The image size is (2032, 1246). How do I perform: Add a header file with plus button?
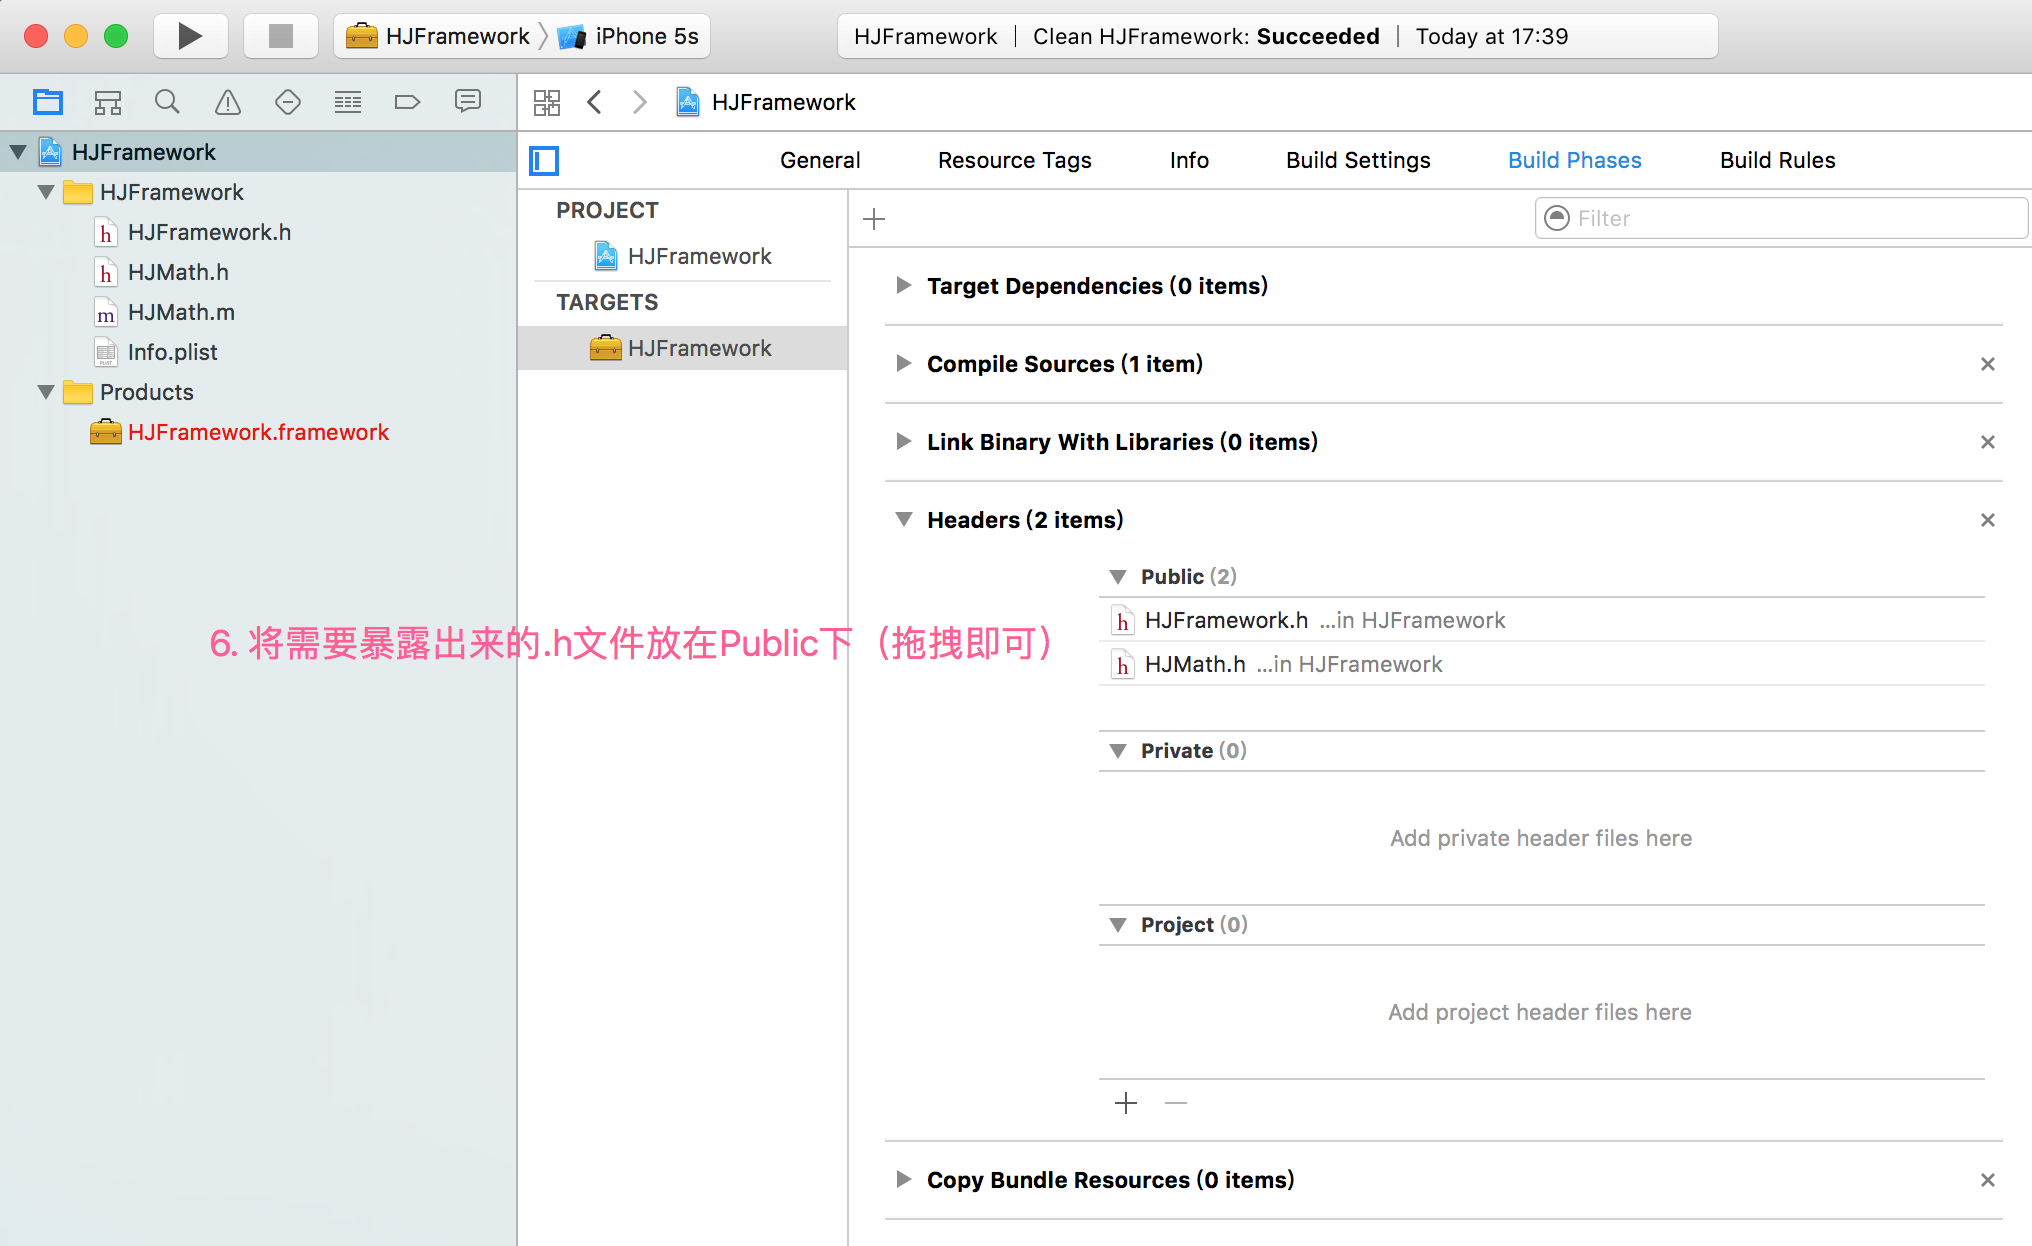pos(1126,1103)
